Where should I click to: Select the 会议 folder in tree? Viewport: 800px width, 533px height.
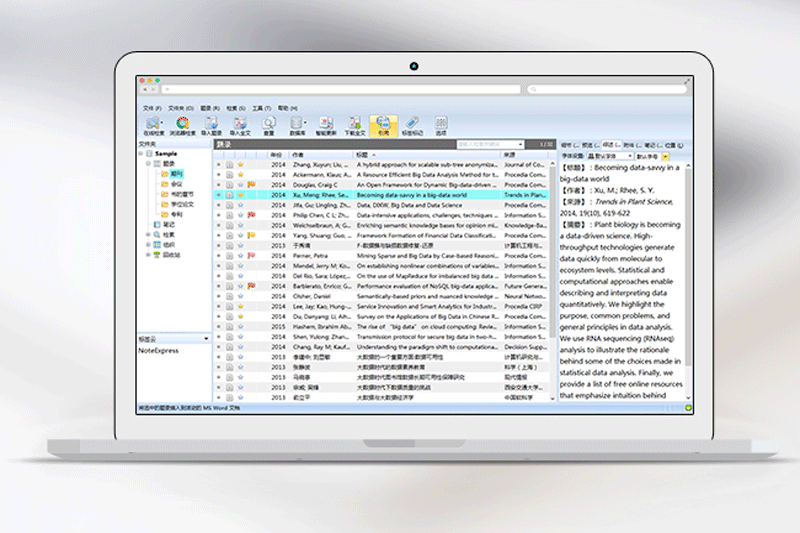[176, 184]
